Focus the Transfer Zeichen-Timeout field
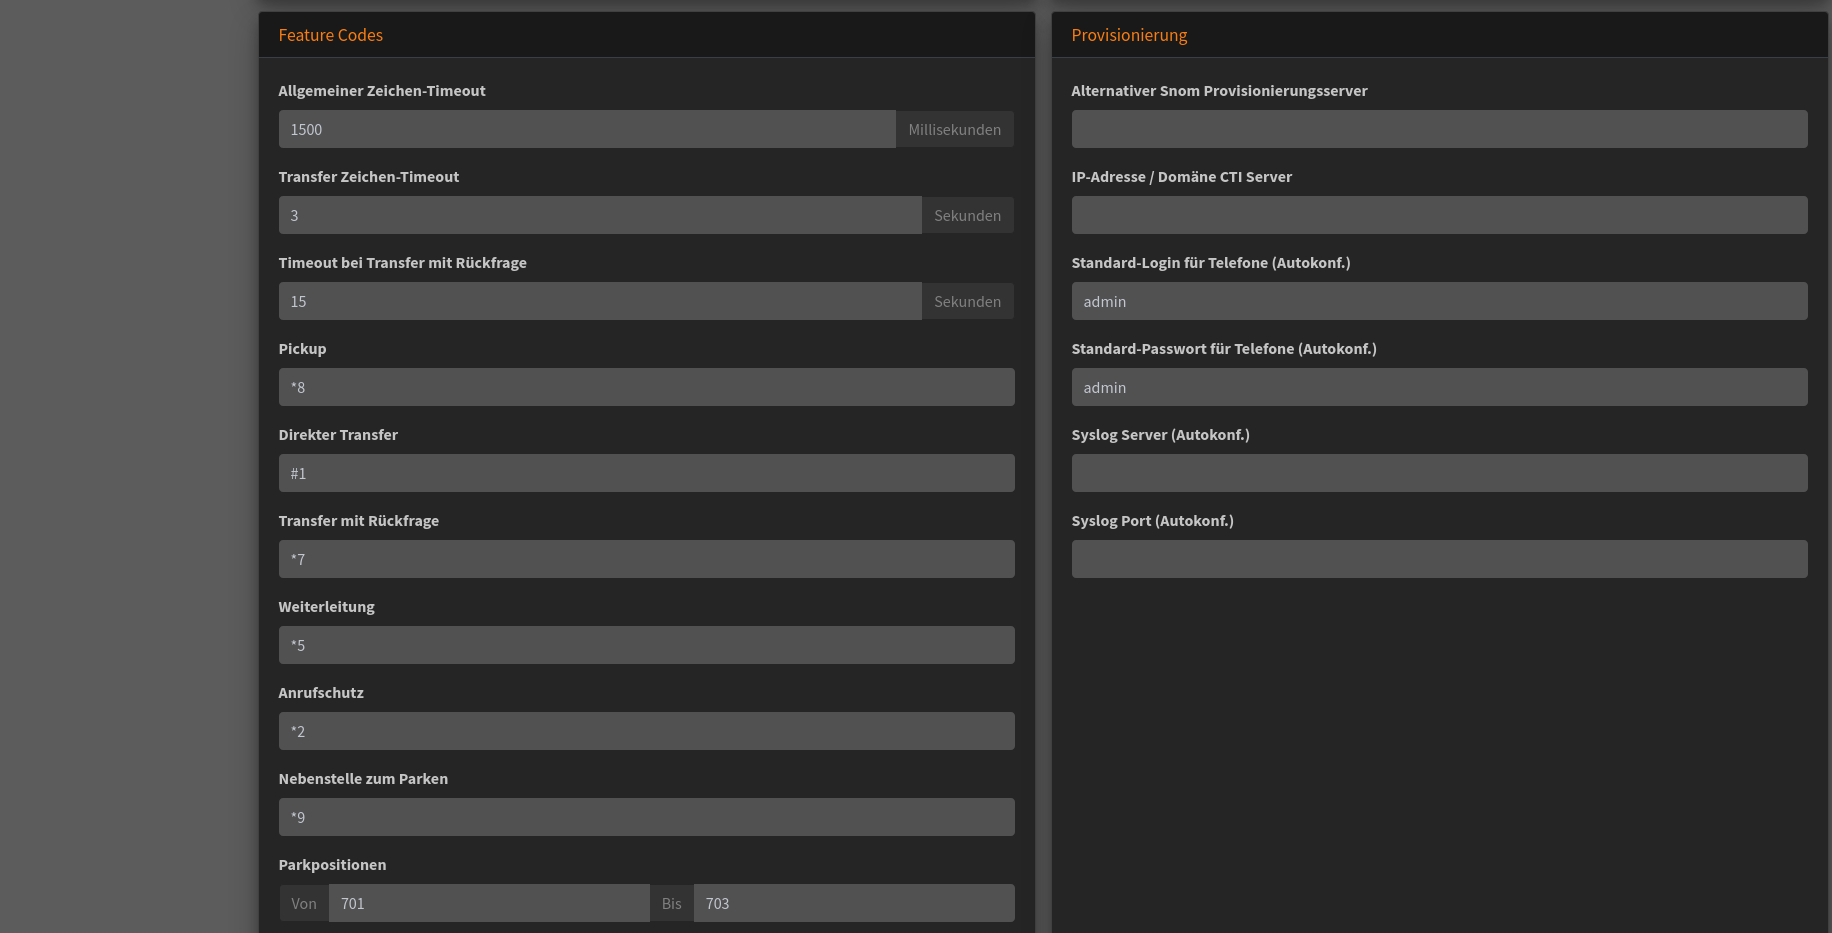 [599, 215]
